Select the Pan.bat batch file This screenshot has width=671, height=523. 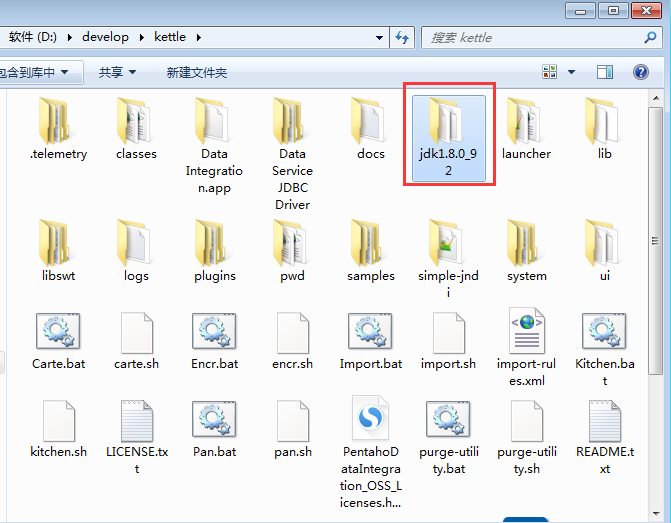[x=214, y=429]
